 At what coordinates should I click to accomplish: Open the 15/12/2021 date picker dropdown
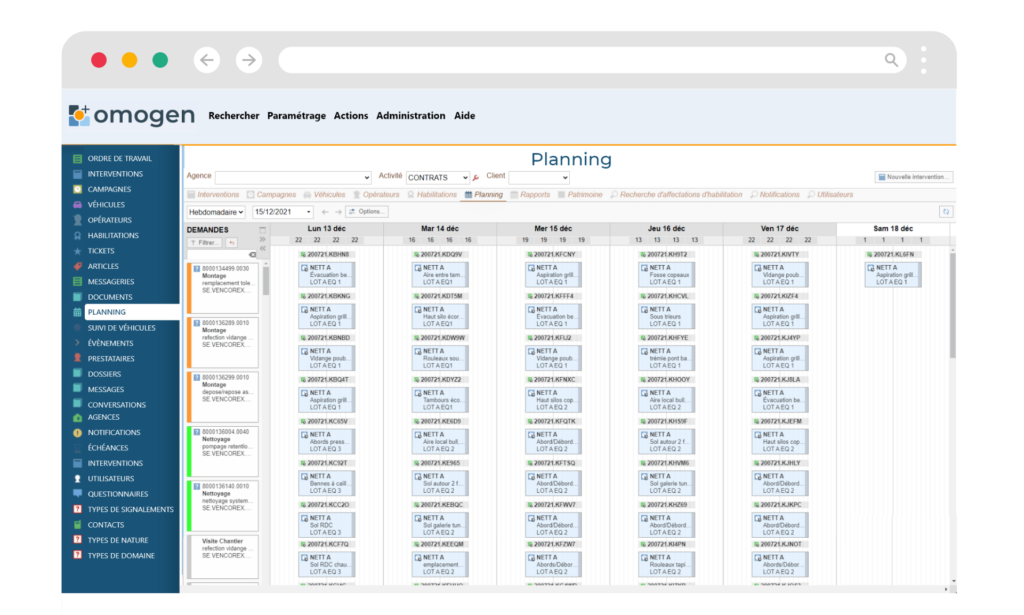pos(283,212)
